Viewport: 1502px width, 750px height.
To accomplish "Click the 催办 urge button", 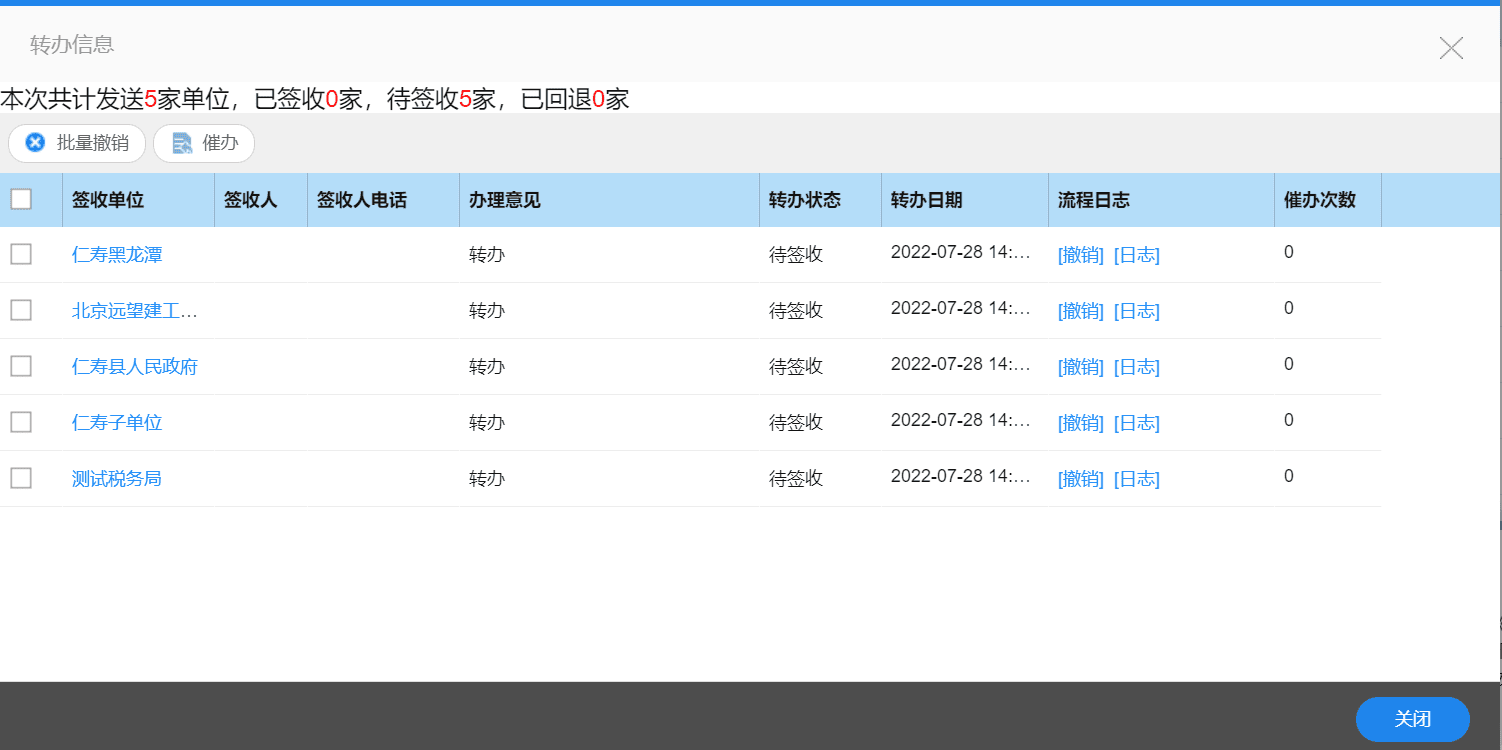I will pos(204,143).
